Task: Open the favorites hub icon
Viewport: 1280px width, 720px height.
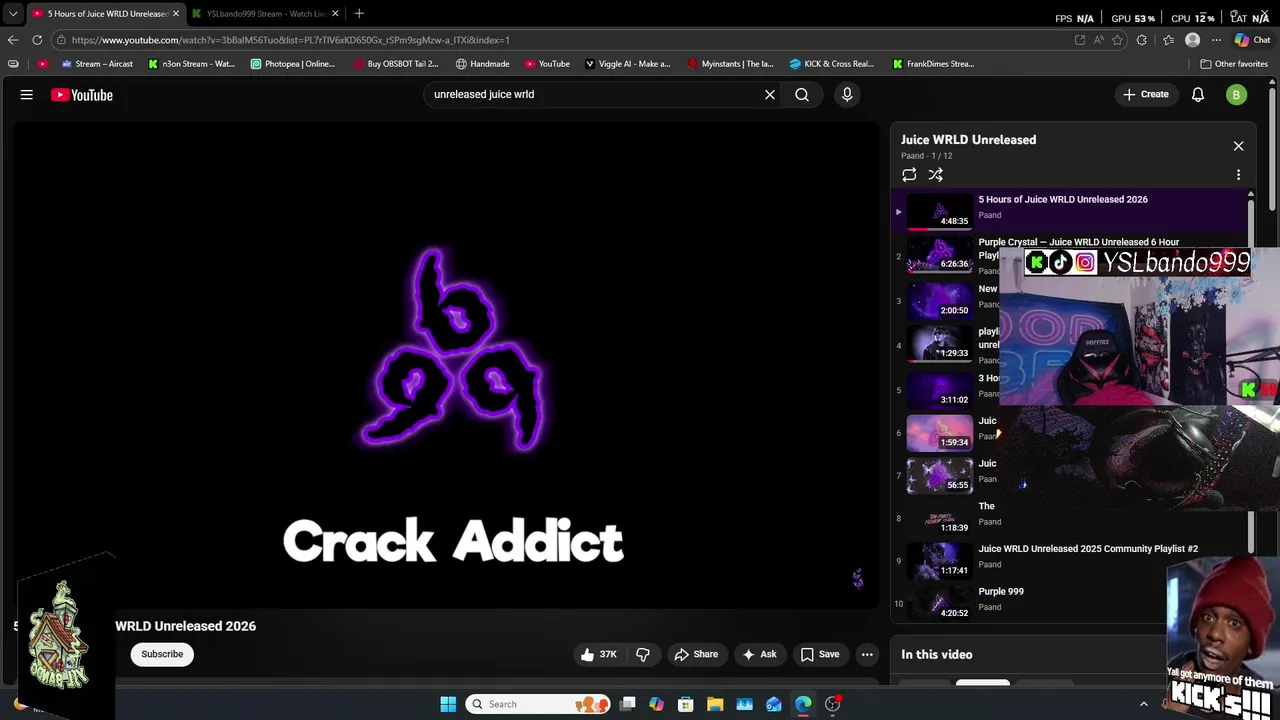Action: coord(1168,40)
